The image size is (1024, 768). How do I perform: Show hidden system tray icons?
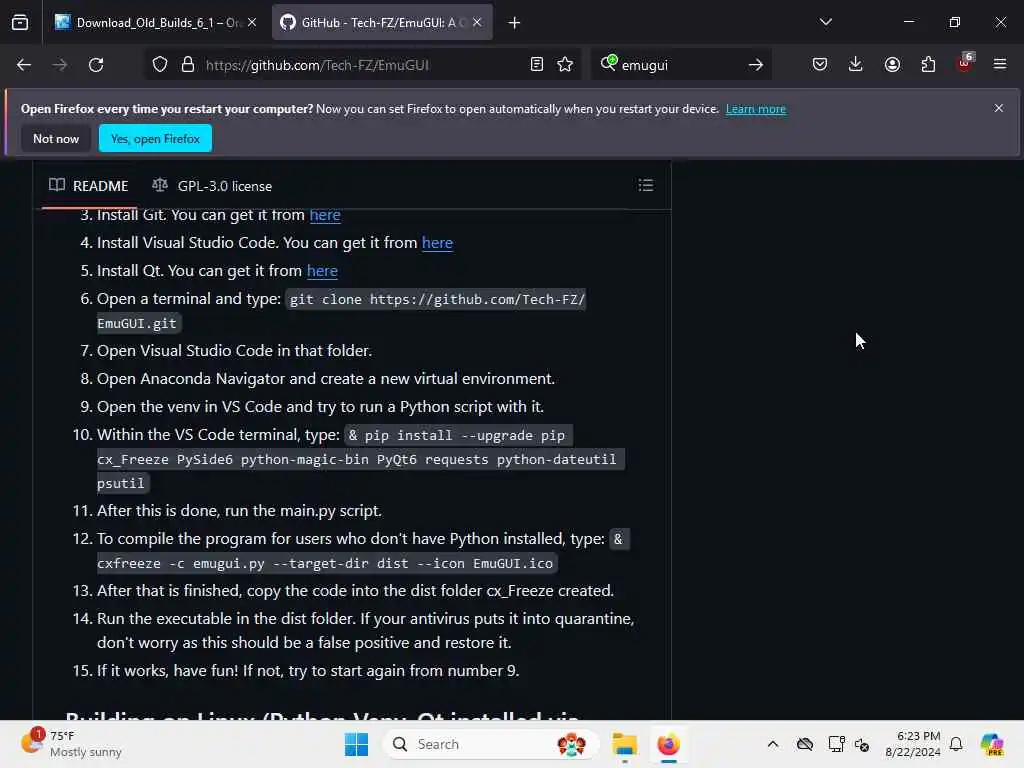[x=773, y=744]
